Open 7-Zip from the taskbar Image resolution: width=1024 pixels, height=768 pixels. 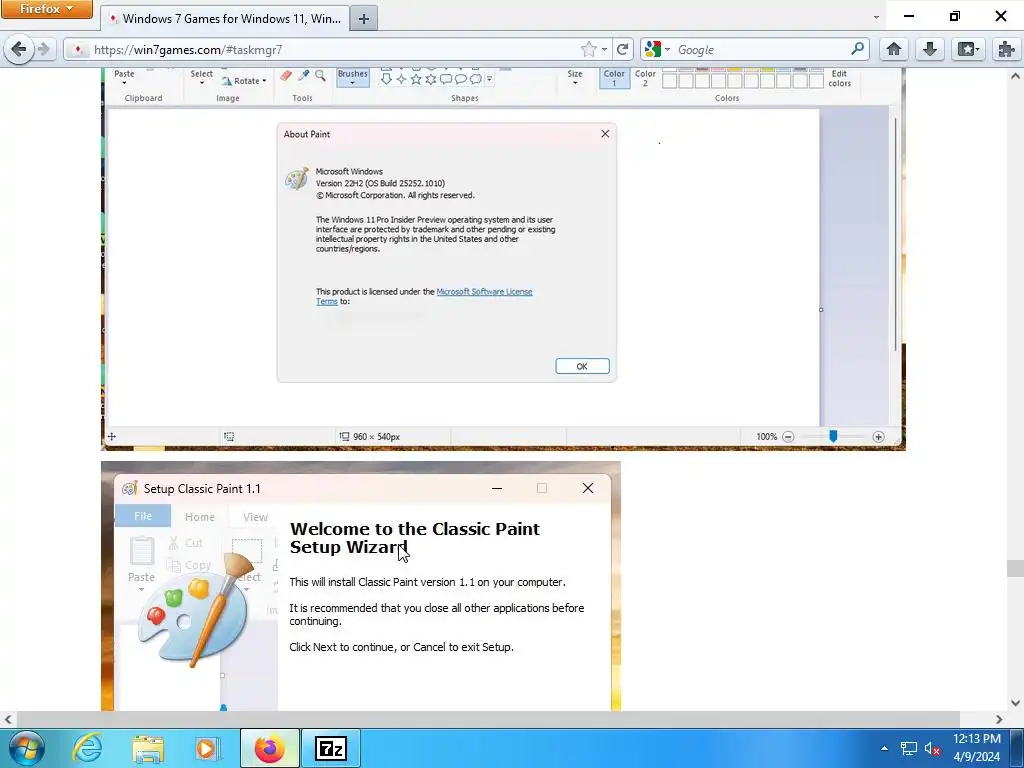pyautogui.click(x=330, y=748)
